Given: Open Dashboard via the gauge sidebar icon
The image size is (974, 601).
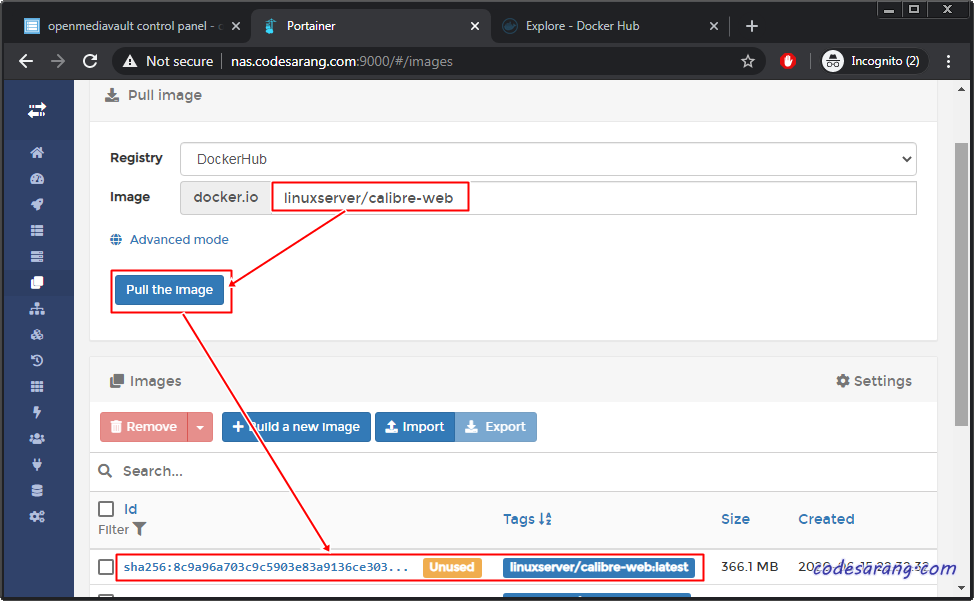Looking at the screenshot, I should [37, 179].
